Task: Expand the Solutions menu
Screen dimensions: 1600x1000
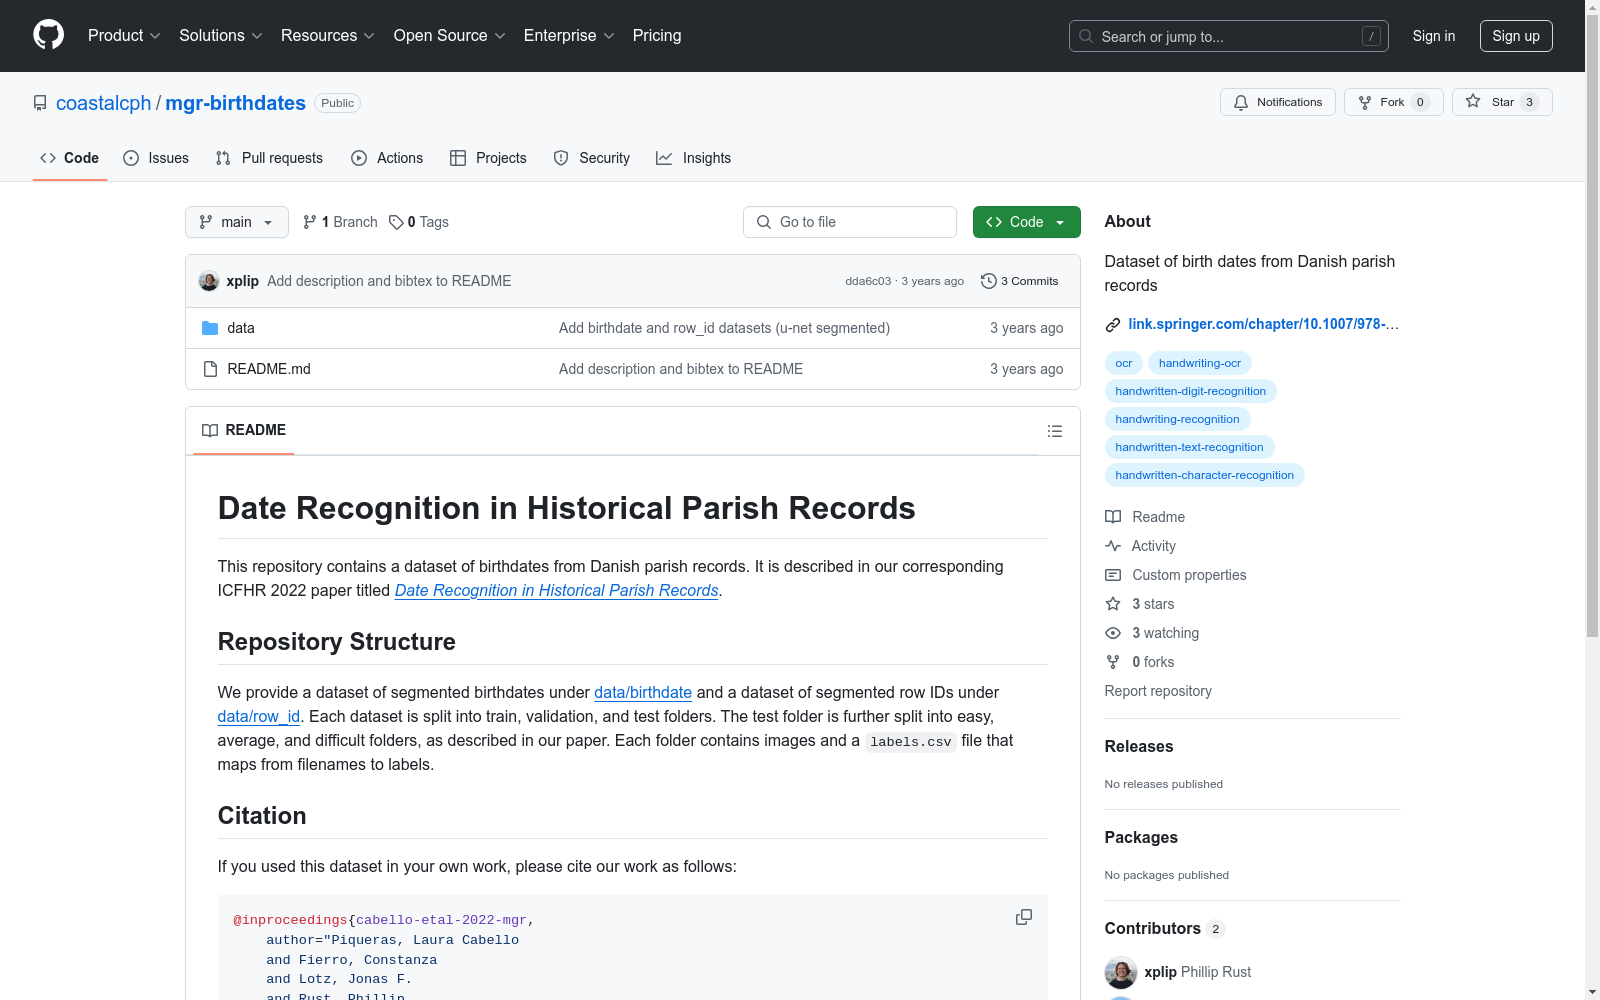Action: (221, 36)
